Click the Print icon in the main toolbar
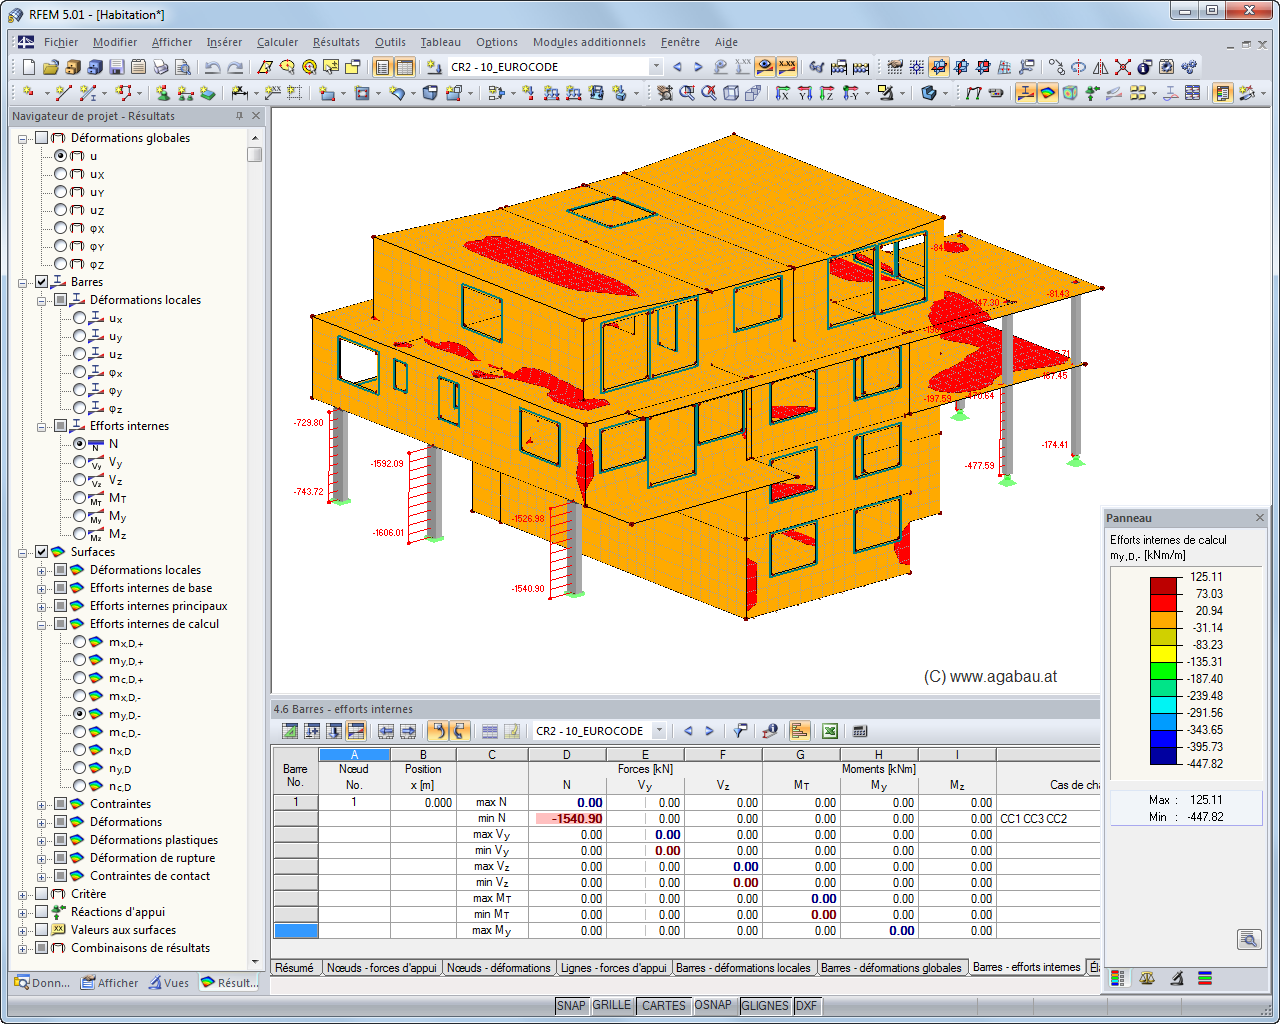The image size is (1280, 1024). pyautogui.click(x=161, y=67)
